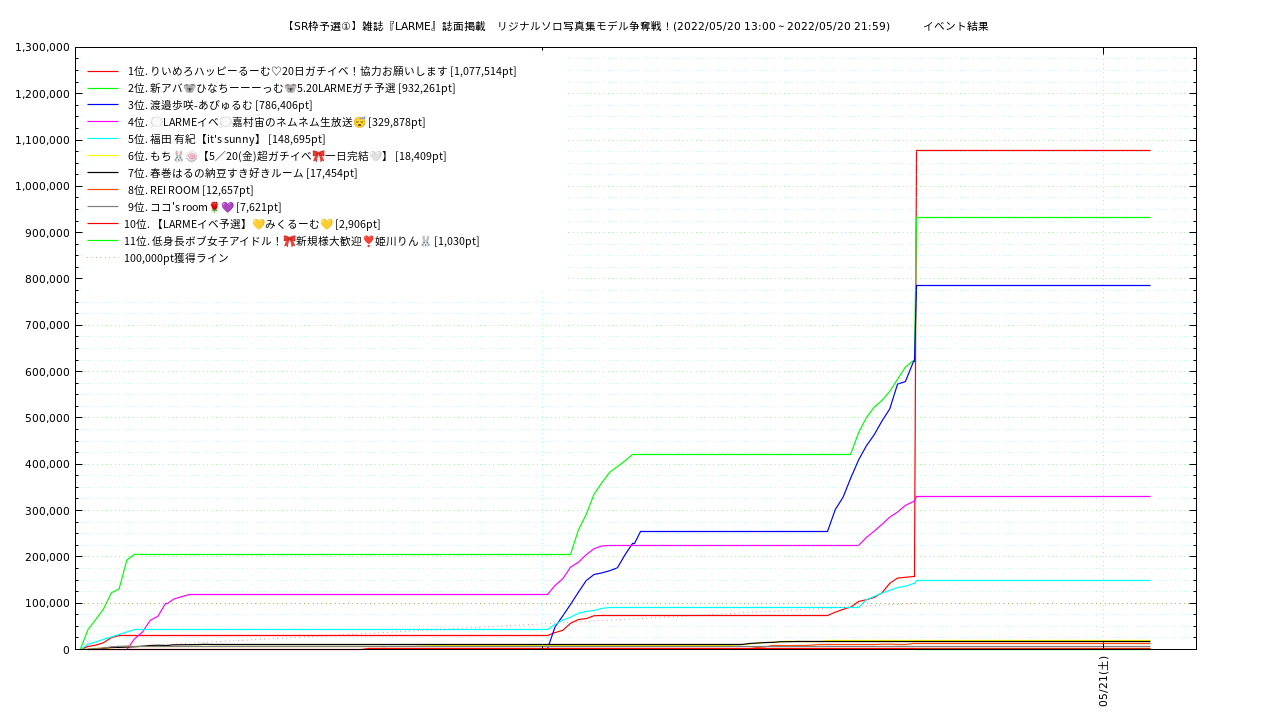Click the 1,300,000 y-axis label
Image resolution: width=1280 pixels, height=720 pixels.
click(42, 47)
